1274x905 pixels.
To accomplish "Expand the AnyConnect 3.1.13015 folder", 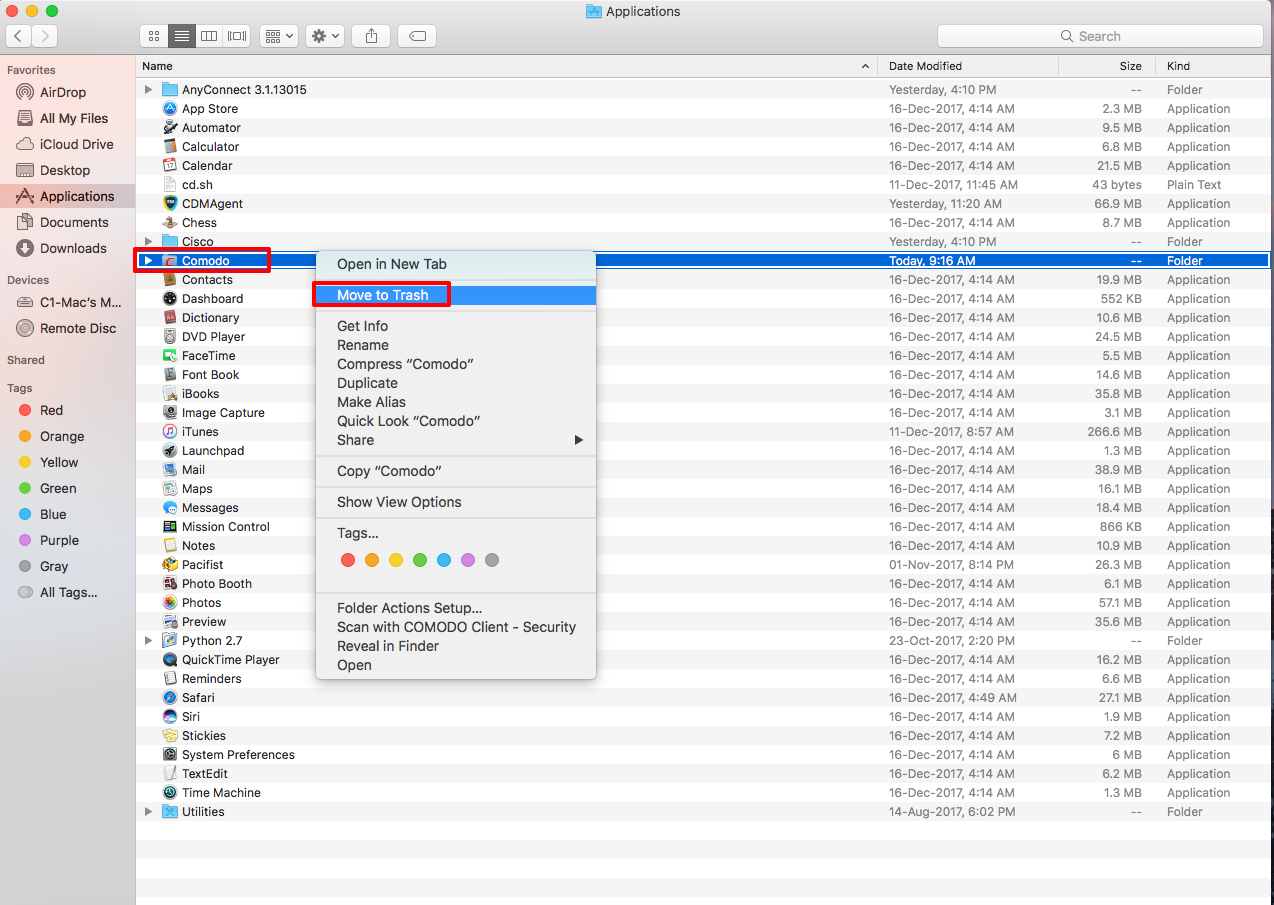I will (149, 90).
